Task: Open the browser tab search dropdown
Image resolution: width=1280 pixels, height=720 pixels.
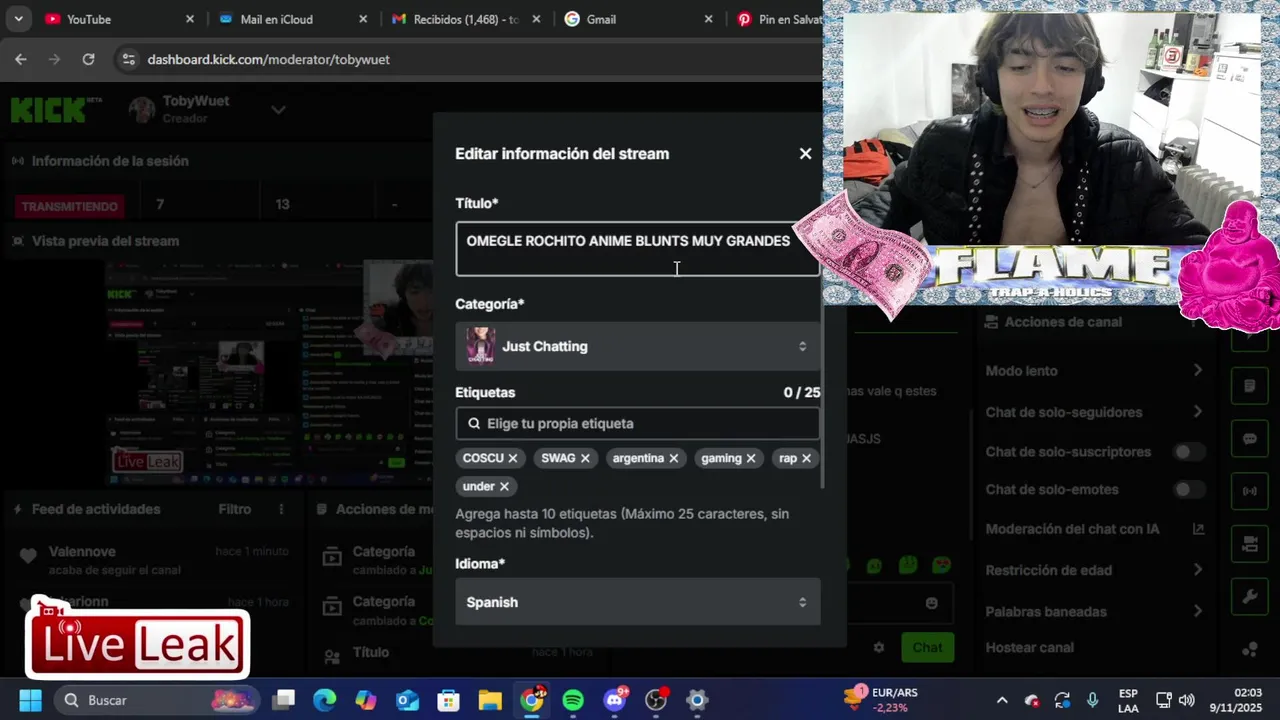Action: tap(18, 19)
